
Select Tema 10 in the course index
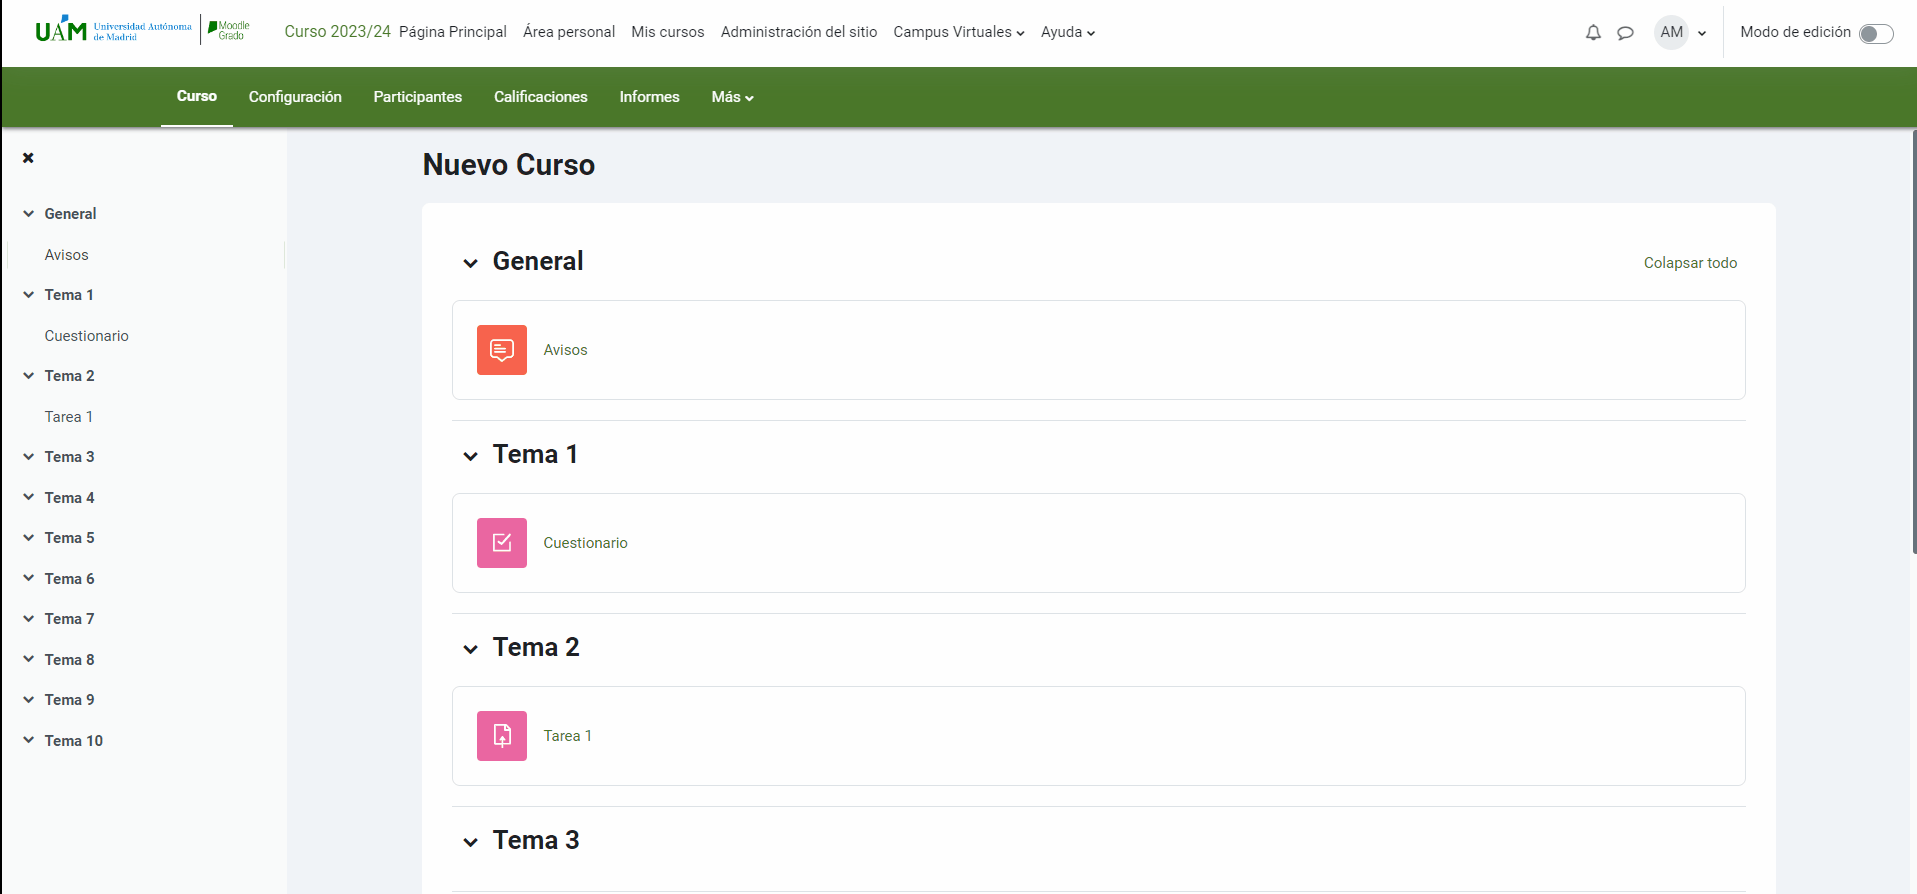(x=74, y=741)
